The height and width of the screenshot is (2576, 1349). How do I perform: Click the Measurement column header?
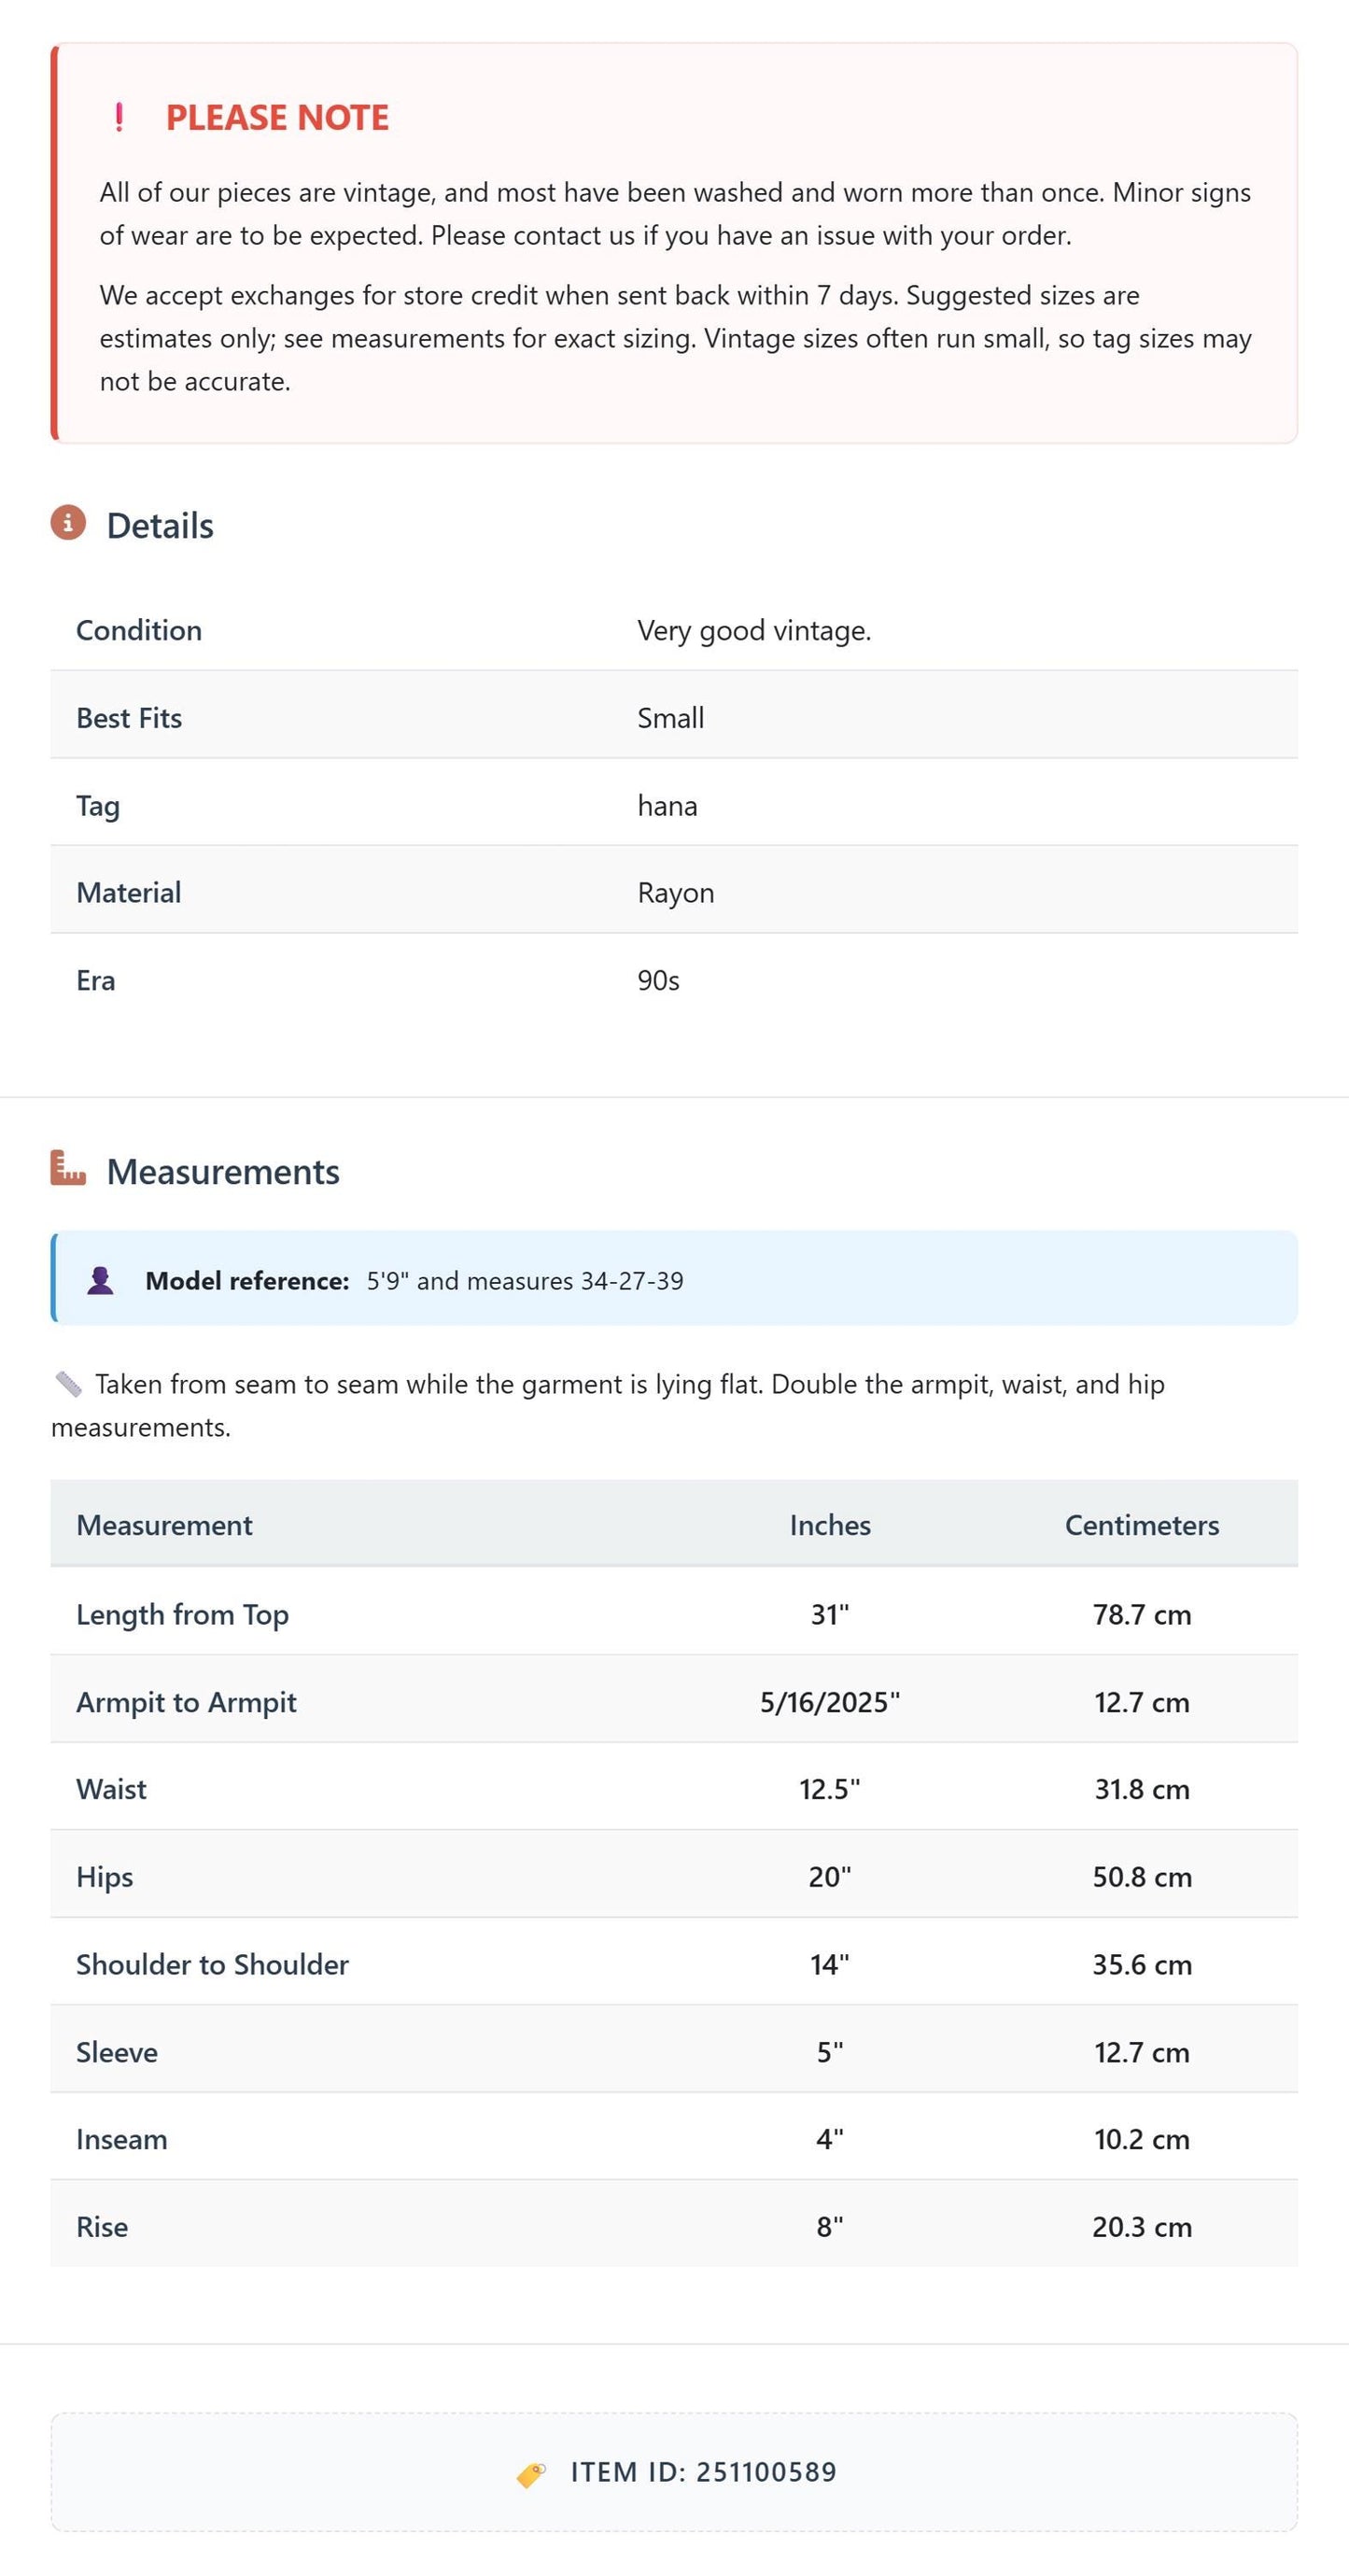click(x=164, y=1525)
